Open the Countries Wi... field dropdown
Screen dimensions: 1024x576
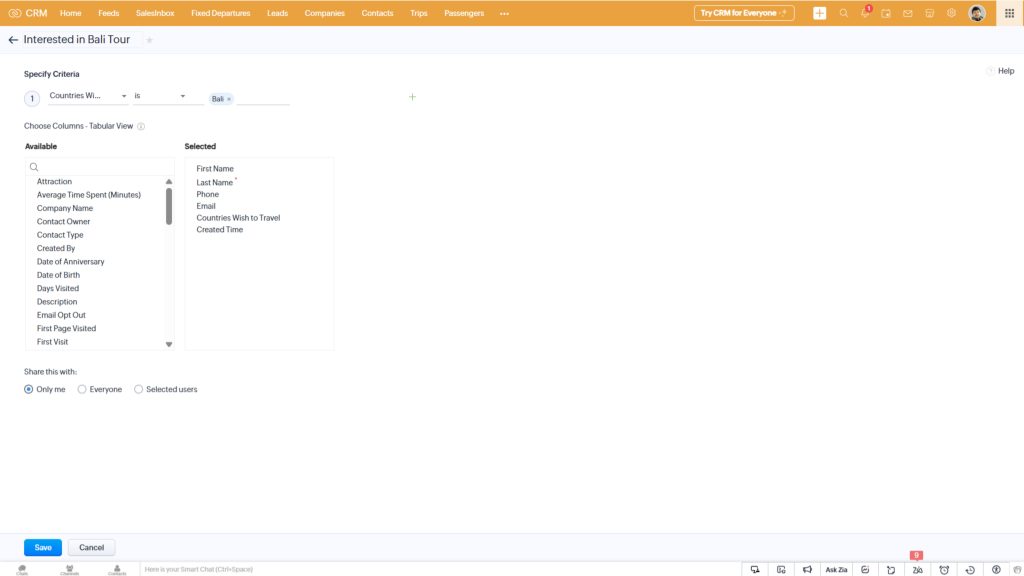88,96
